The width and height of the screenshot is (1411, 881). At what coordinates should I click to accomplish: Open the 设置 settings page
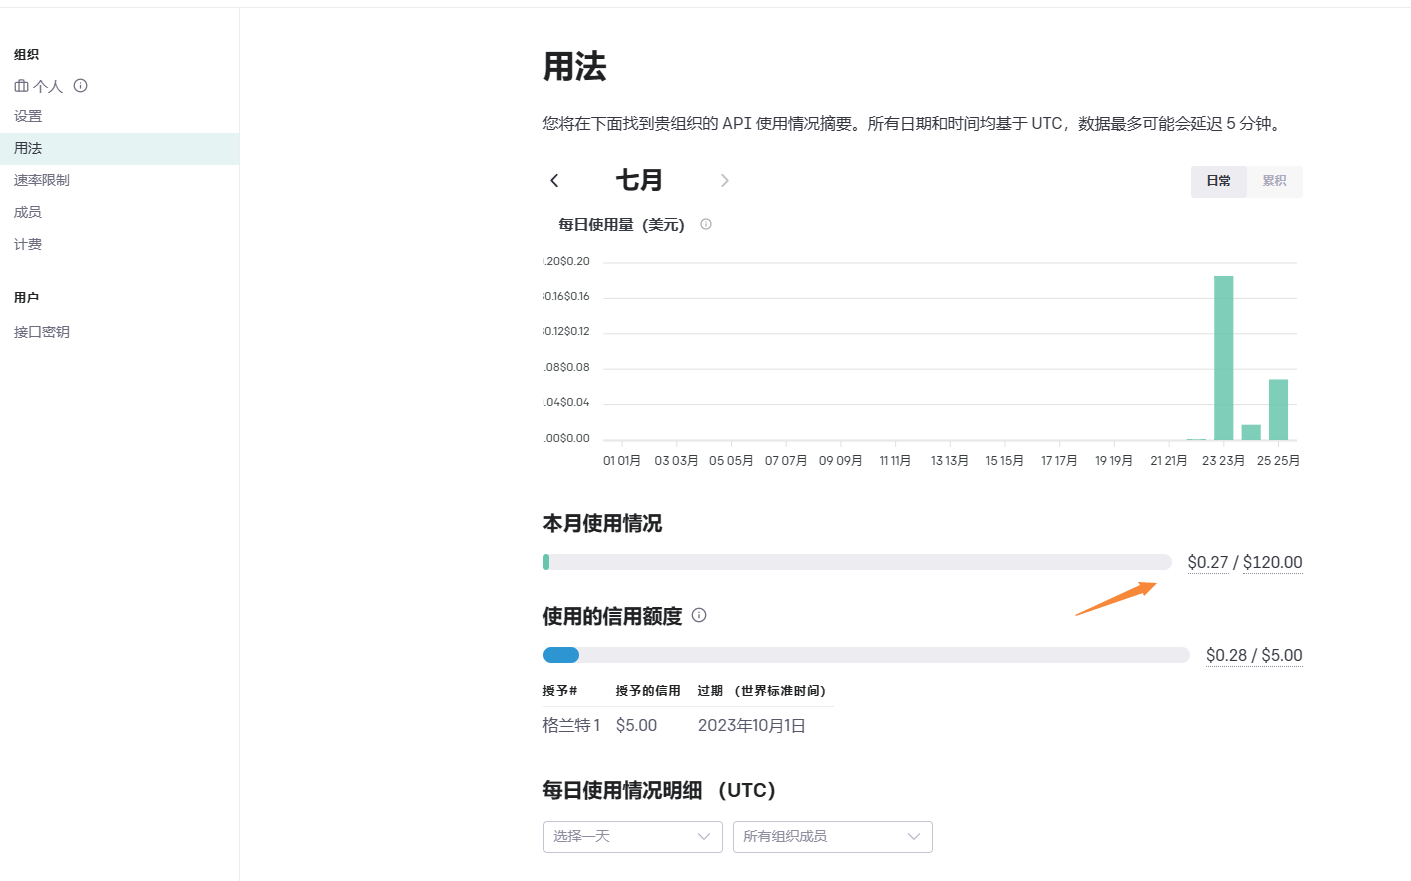click(x=26, y=115)
